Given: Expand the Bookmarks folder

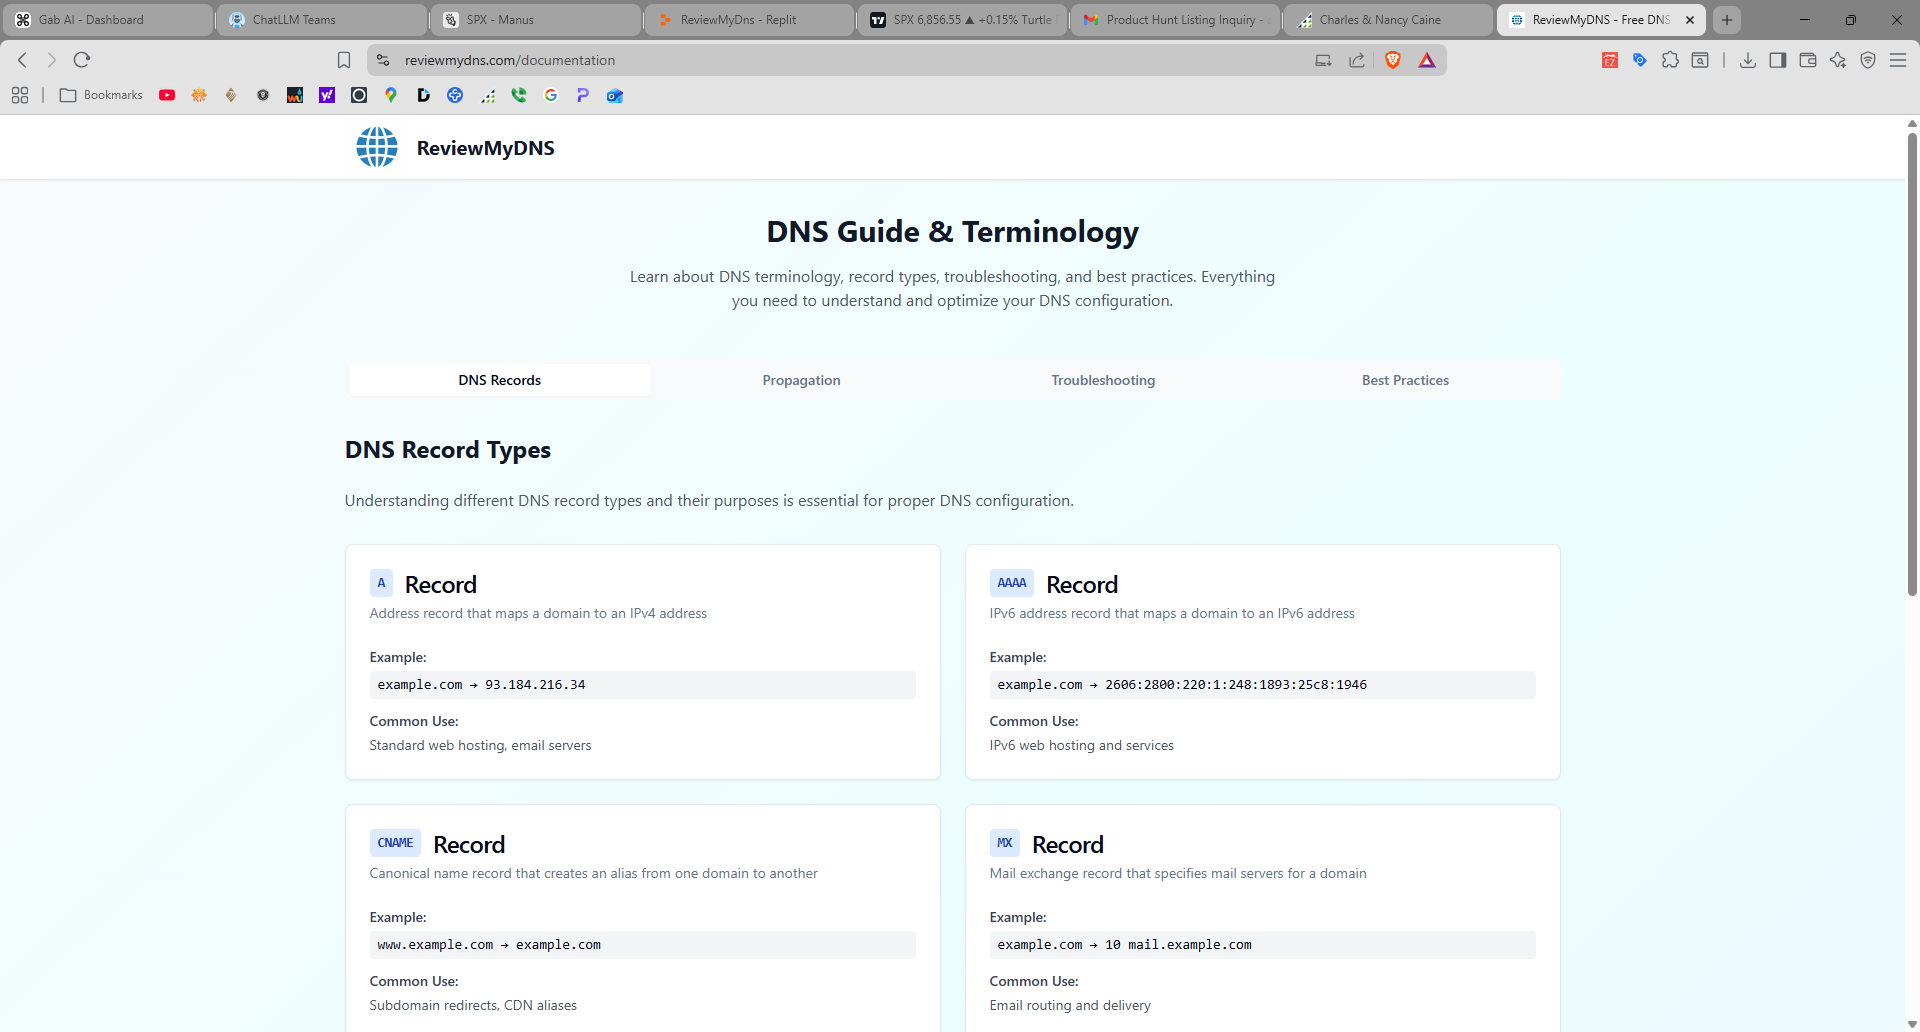Looking at the screenshot, I should pyautogui.click(x=100, y=95).
